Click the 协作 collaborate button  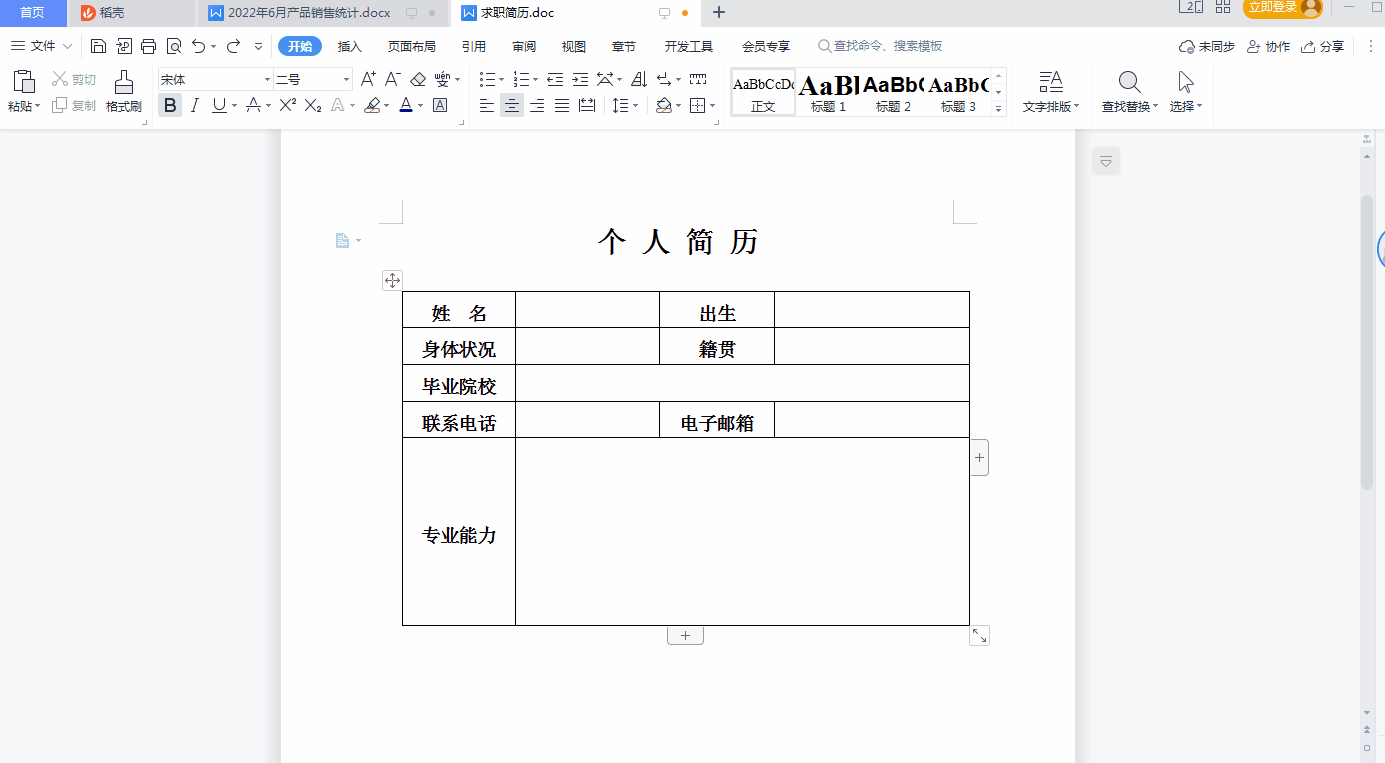pos(1268,46)
